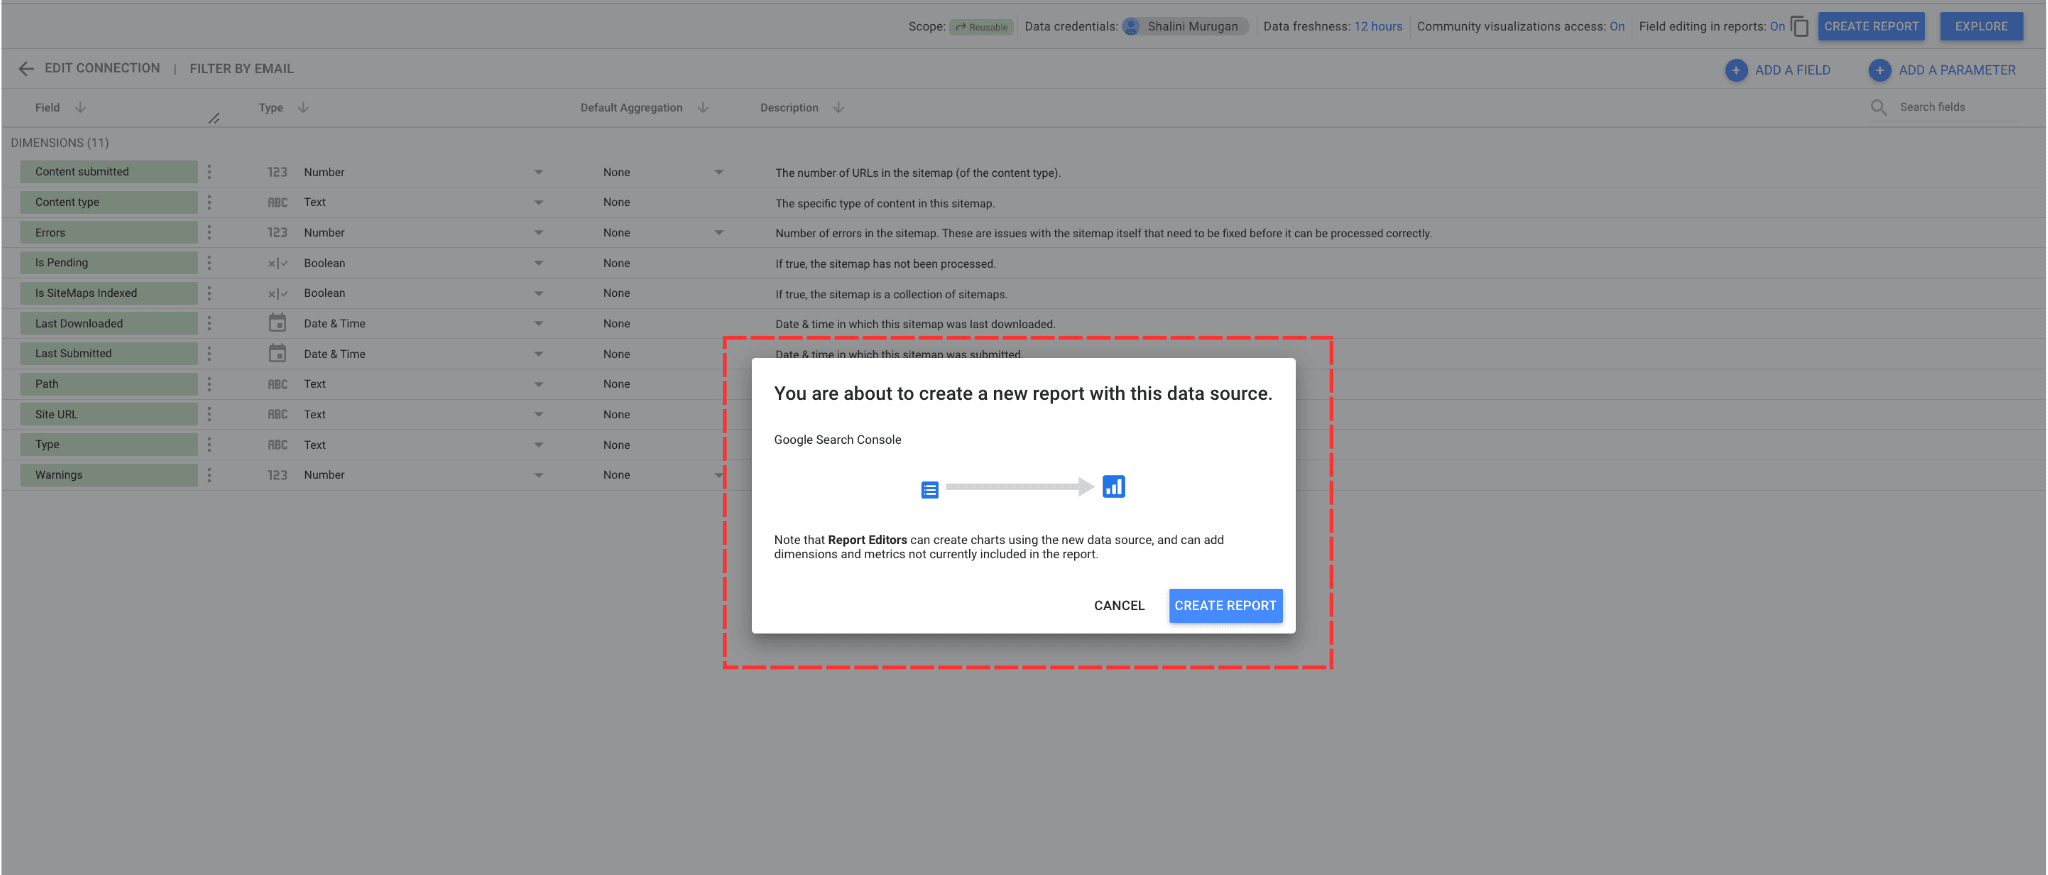The height and width of the screenshot is (875, 2048).
Task: Click the Explore button
Action: [x=1981, y=27]
